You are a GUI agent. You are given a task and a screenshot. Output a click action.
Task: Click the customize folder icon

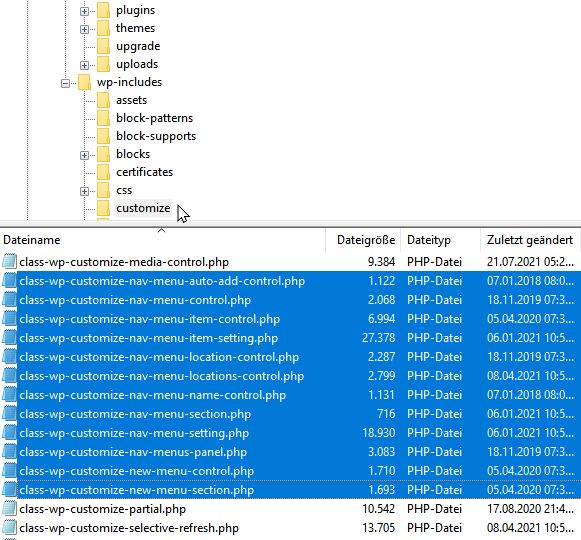(x=103, y=208)
